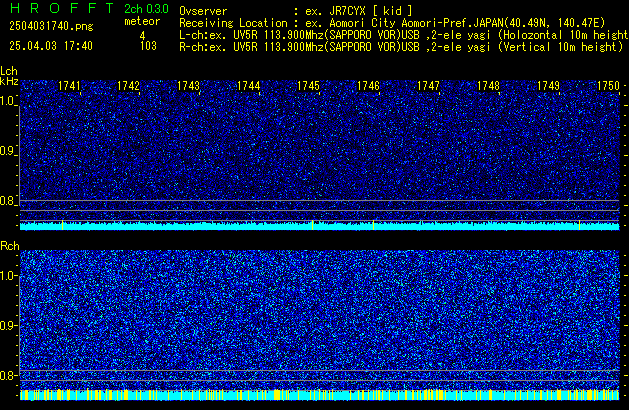Click the HROFFT title text

tap(61, 8)
